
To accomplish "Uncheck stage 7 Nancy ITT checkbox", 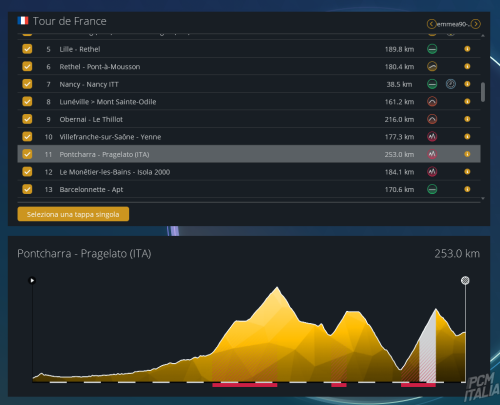I will (x=27, y=84).
